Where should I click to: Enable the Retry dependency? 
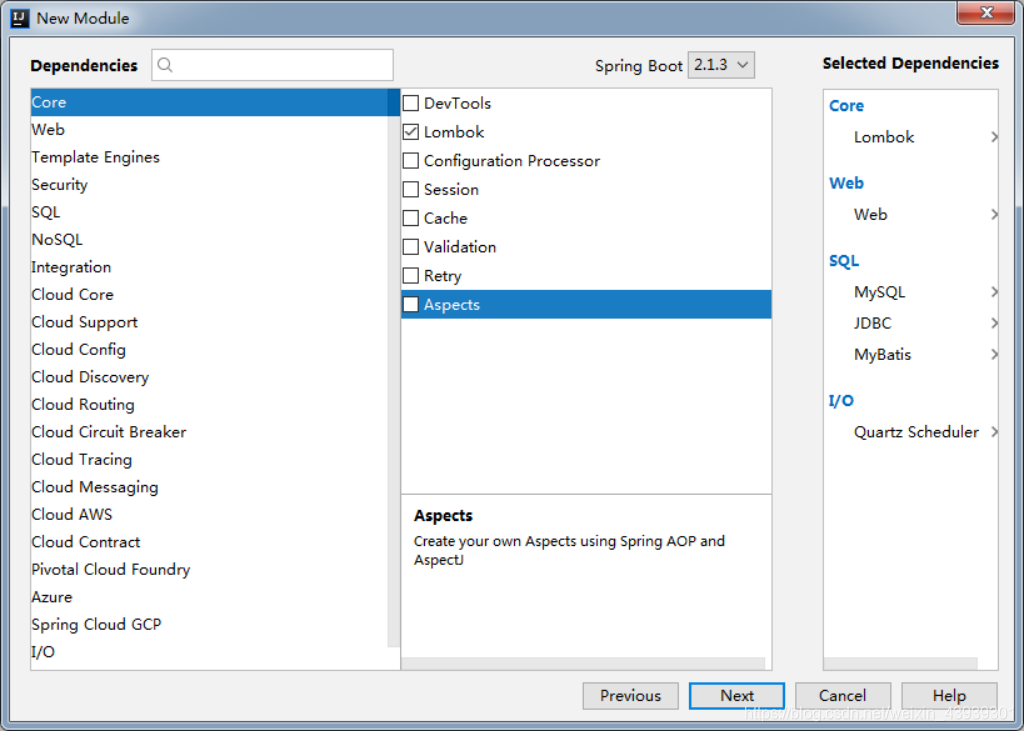pos(411,276)
